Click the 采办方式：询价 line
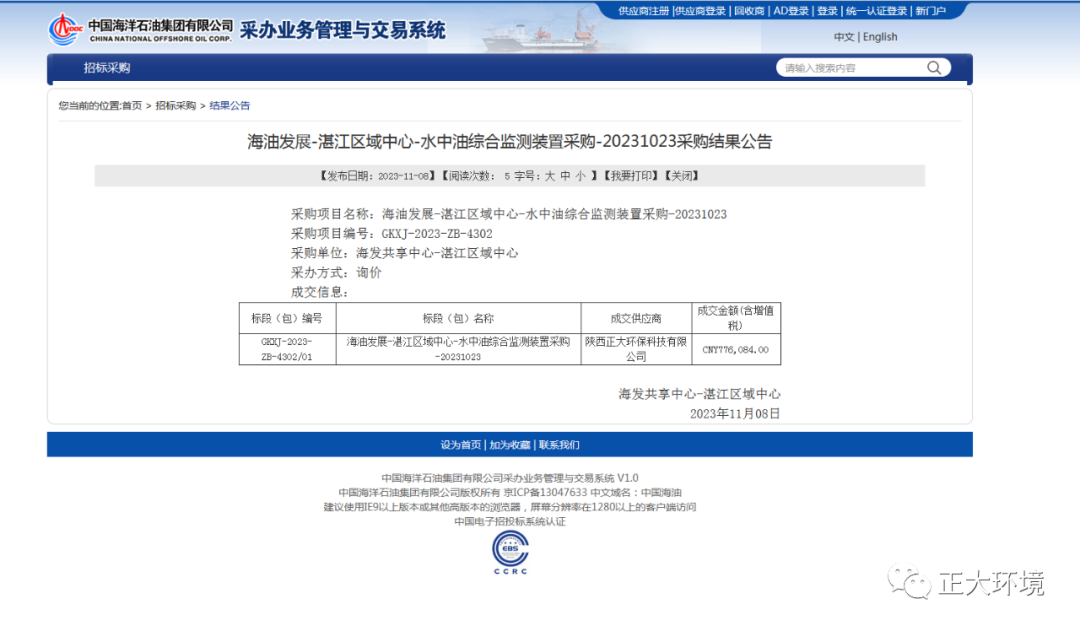Image resolution: width=1080 pixels, height=631 pixels. tap(336, 273)
